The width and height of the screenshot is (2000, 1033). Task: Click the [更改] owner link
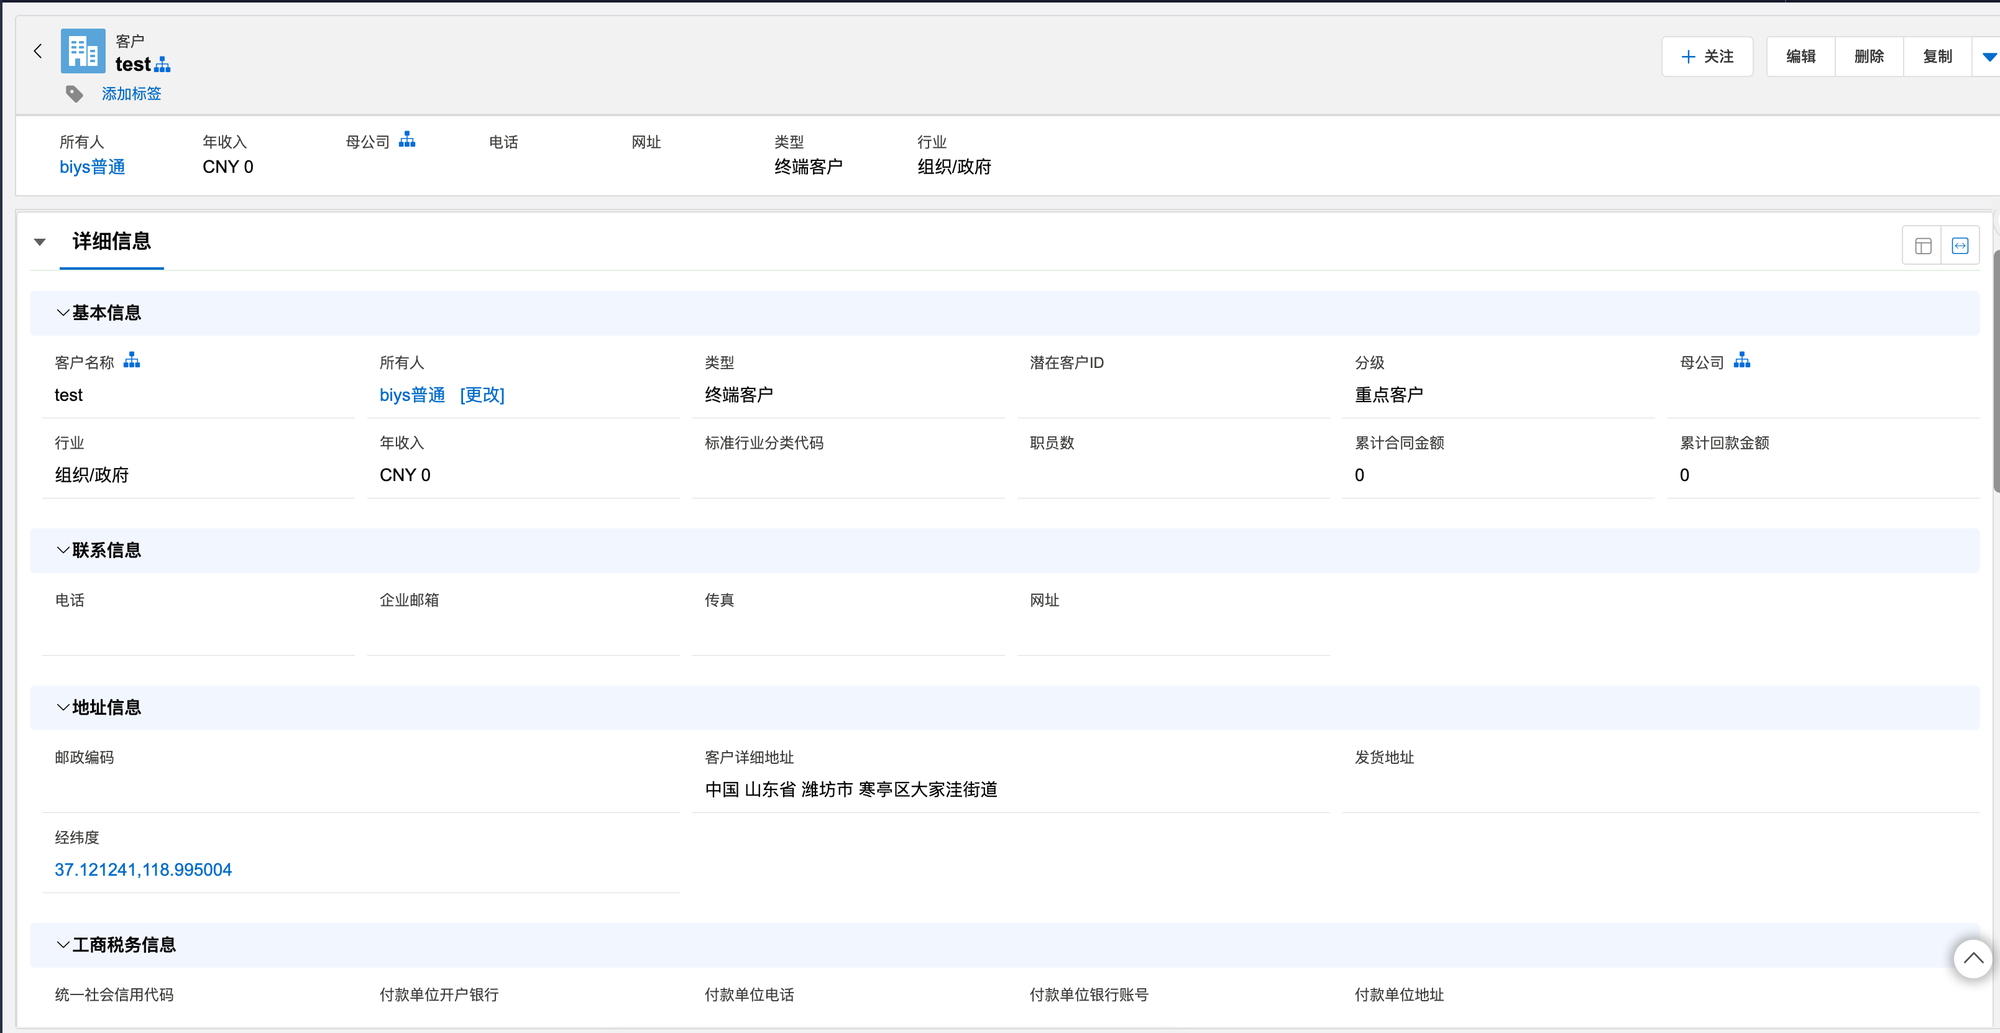pos(482,395)
